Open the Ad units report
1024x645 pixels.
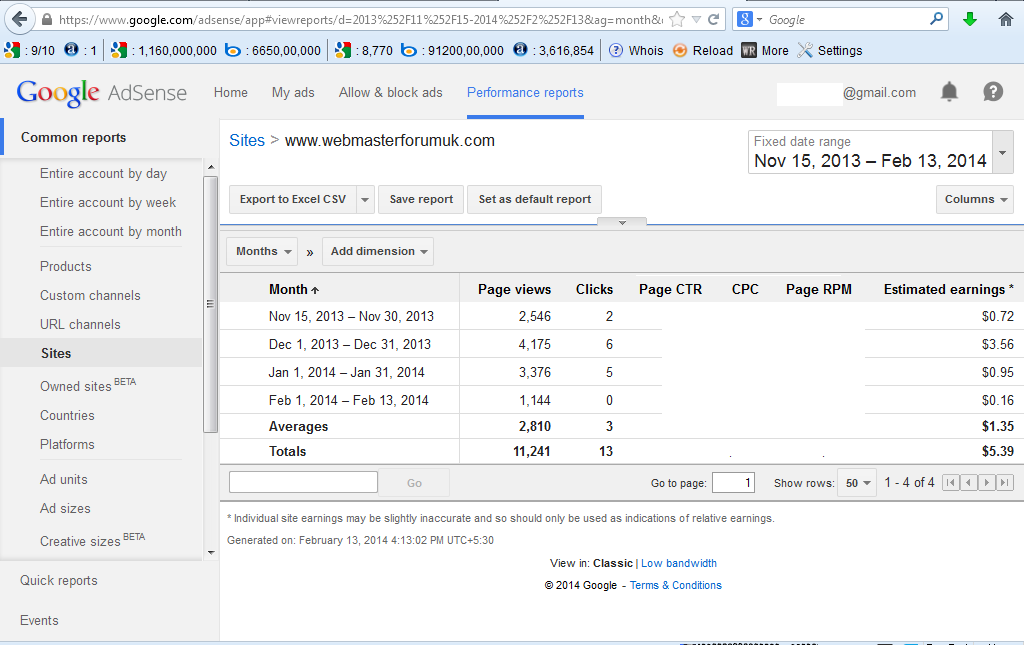63,479
